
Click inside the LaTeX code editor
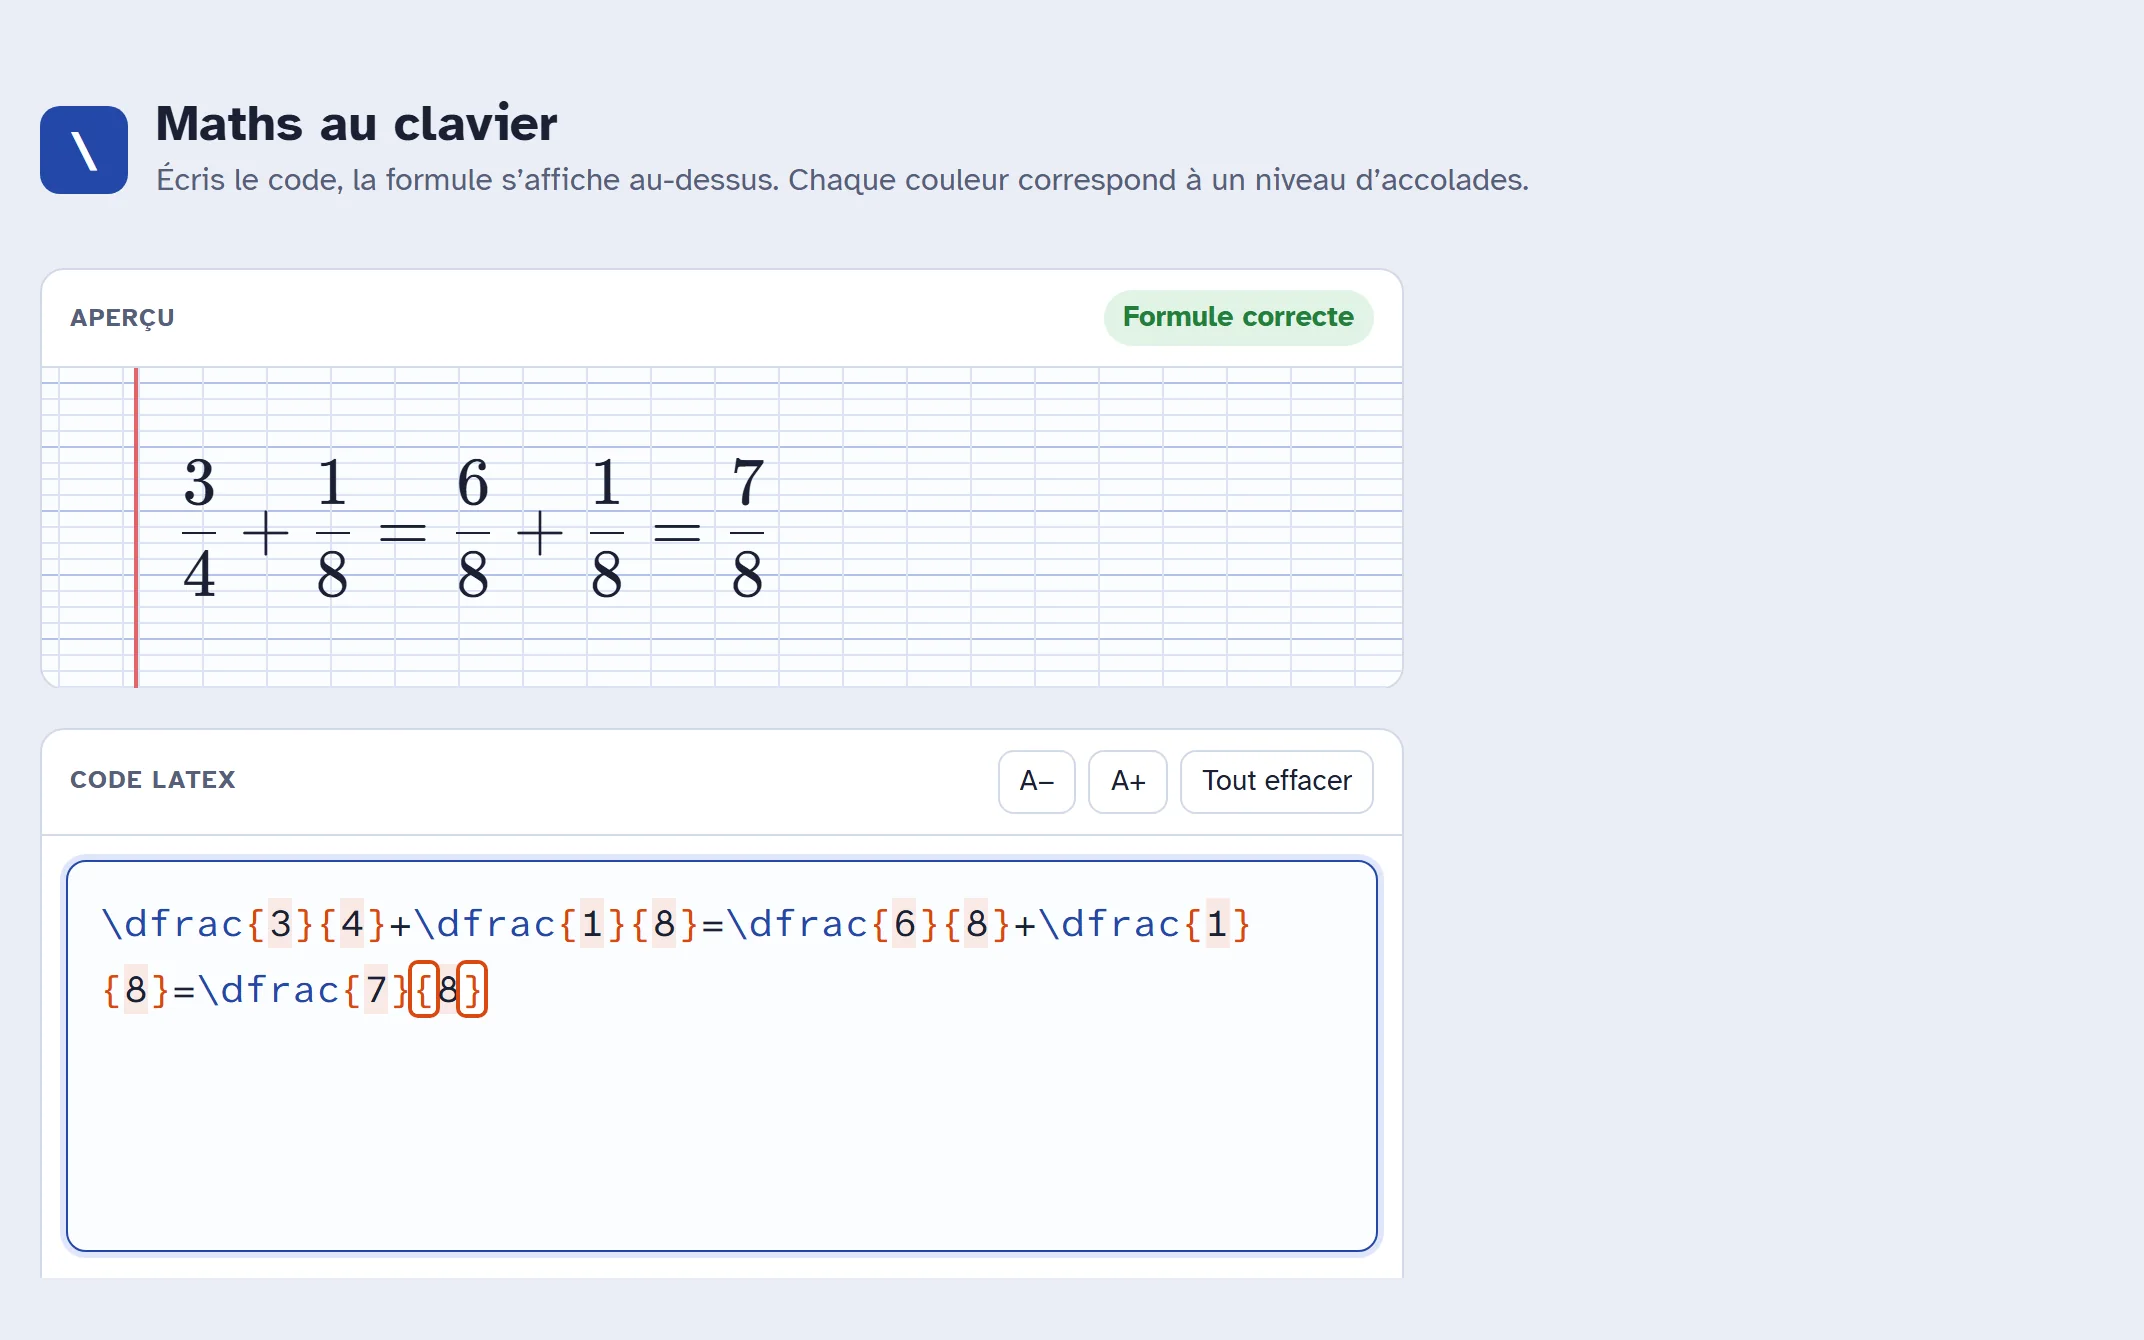(x=722, y=1056)
